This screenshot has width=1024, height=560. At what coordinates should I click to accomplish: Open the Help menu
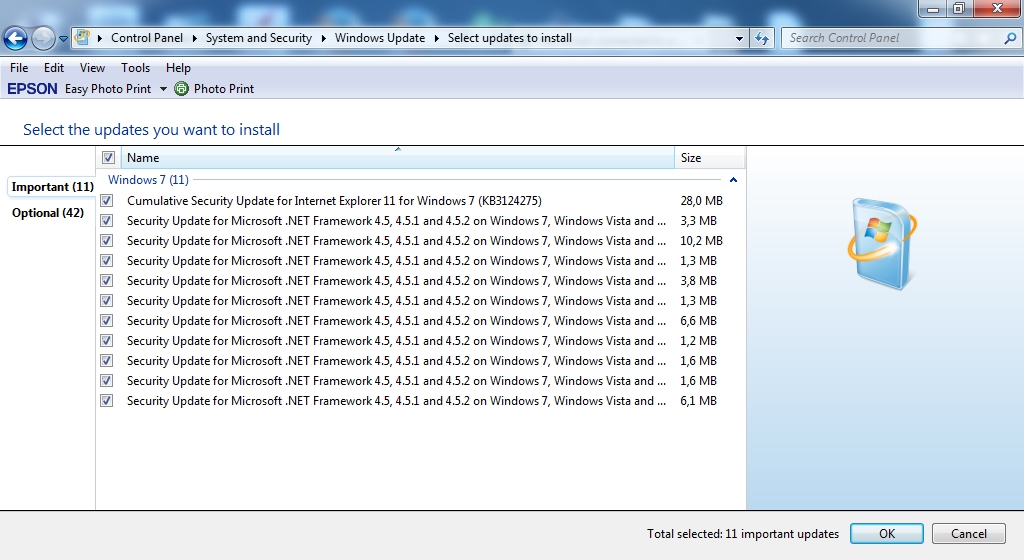tap(178, 68)
